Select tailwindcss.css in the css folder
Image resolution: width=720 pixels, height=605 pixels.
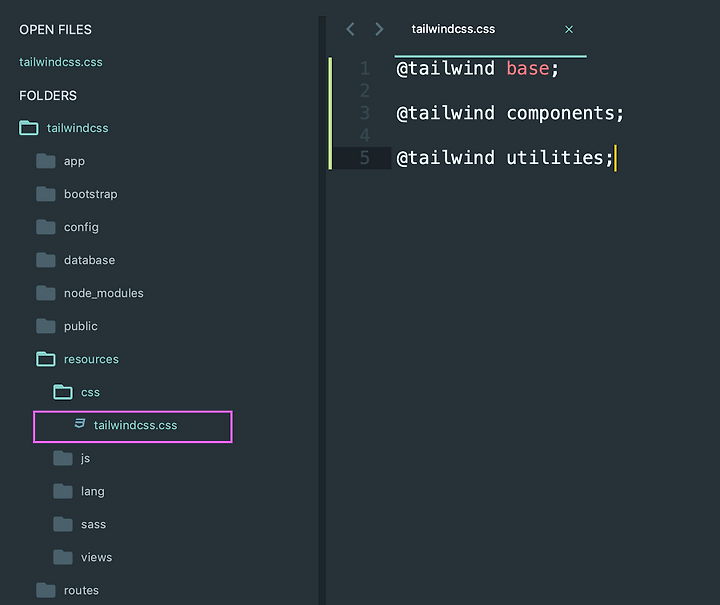click(135, 425)
